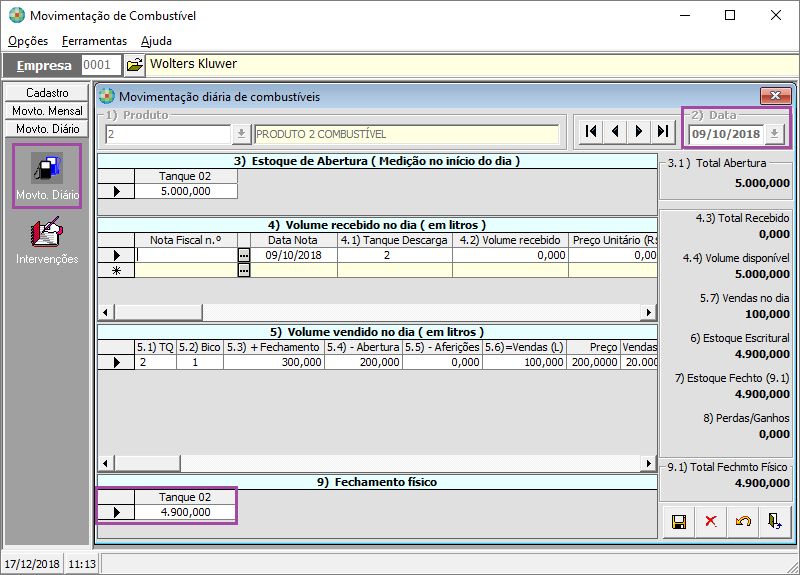Open the Intervenções notebook icon
800x575 pixels.
[x=47, y=232]
